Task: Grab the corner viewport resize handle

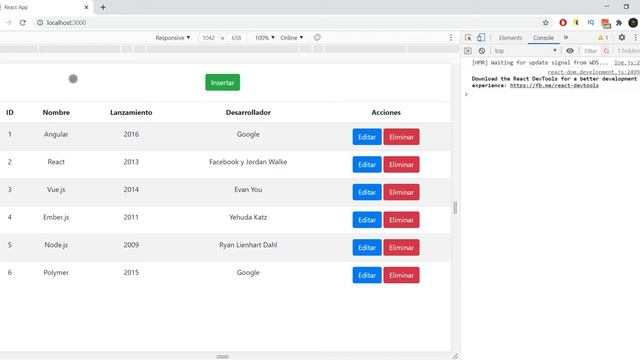Action: [455, 356]
